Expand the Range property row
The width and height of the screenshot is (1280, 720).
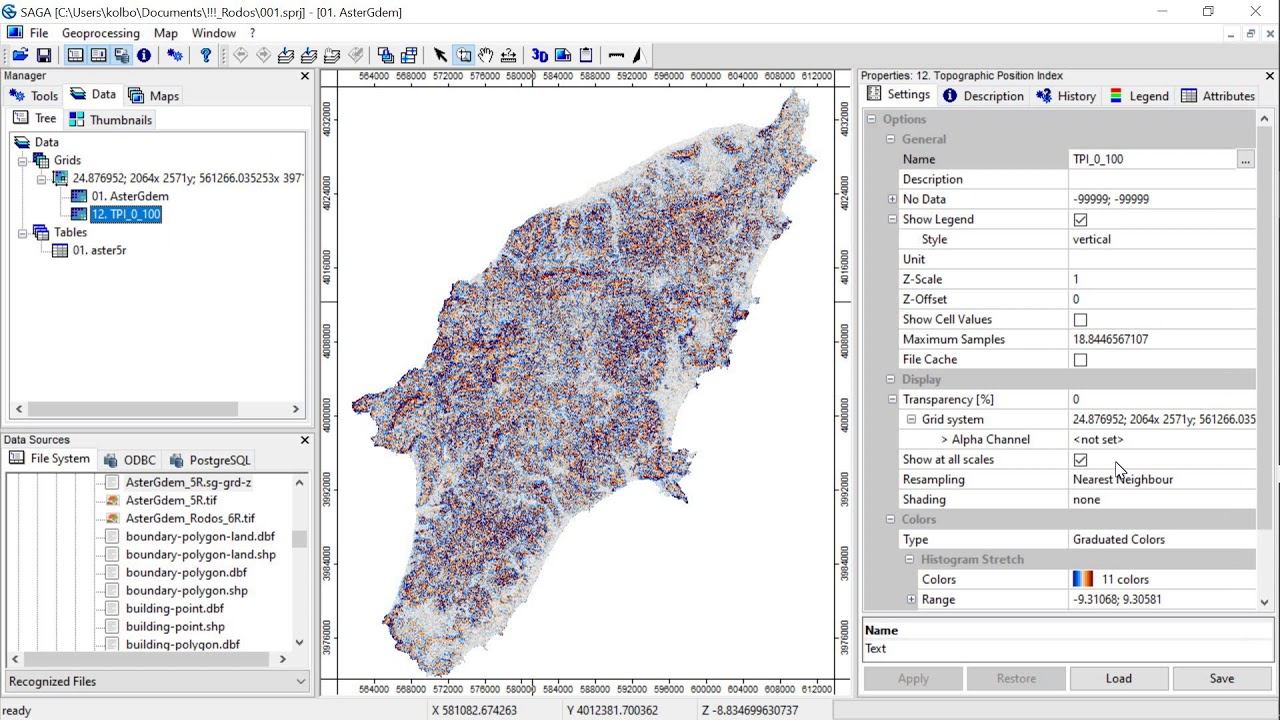pyautogui.click(x=911, y=599)
